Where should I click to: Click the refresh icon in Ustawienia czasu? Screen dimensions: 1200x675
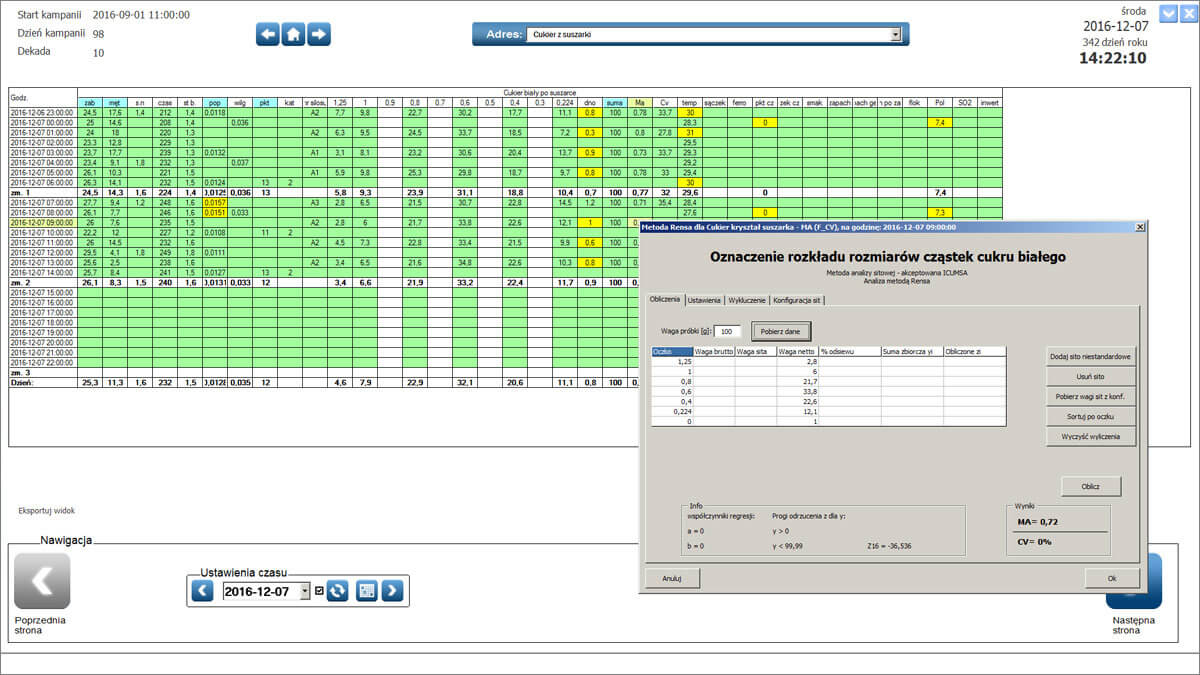337,590
